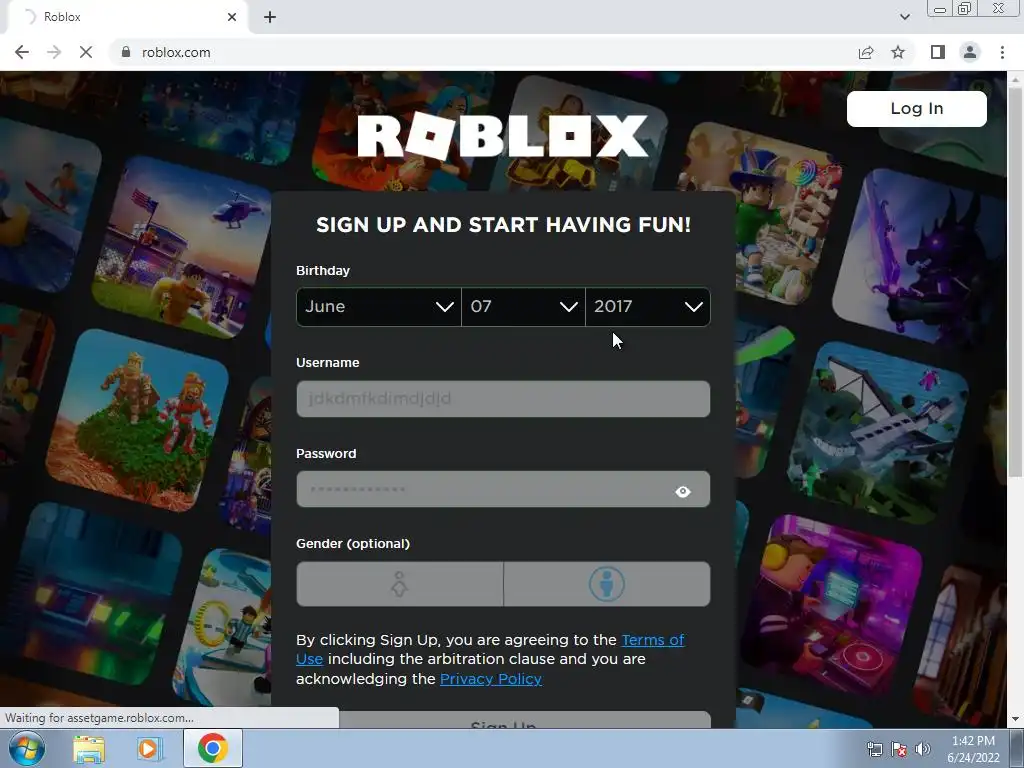Click the helicopter game thumbnail
1024x768 pixels.
(x=183, y=249)
